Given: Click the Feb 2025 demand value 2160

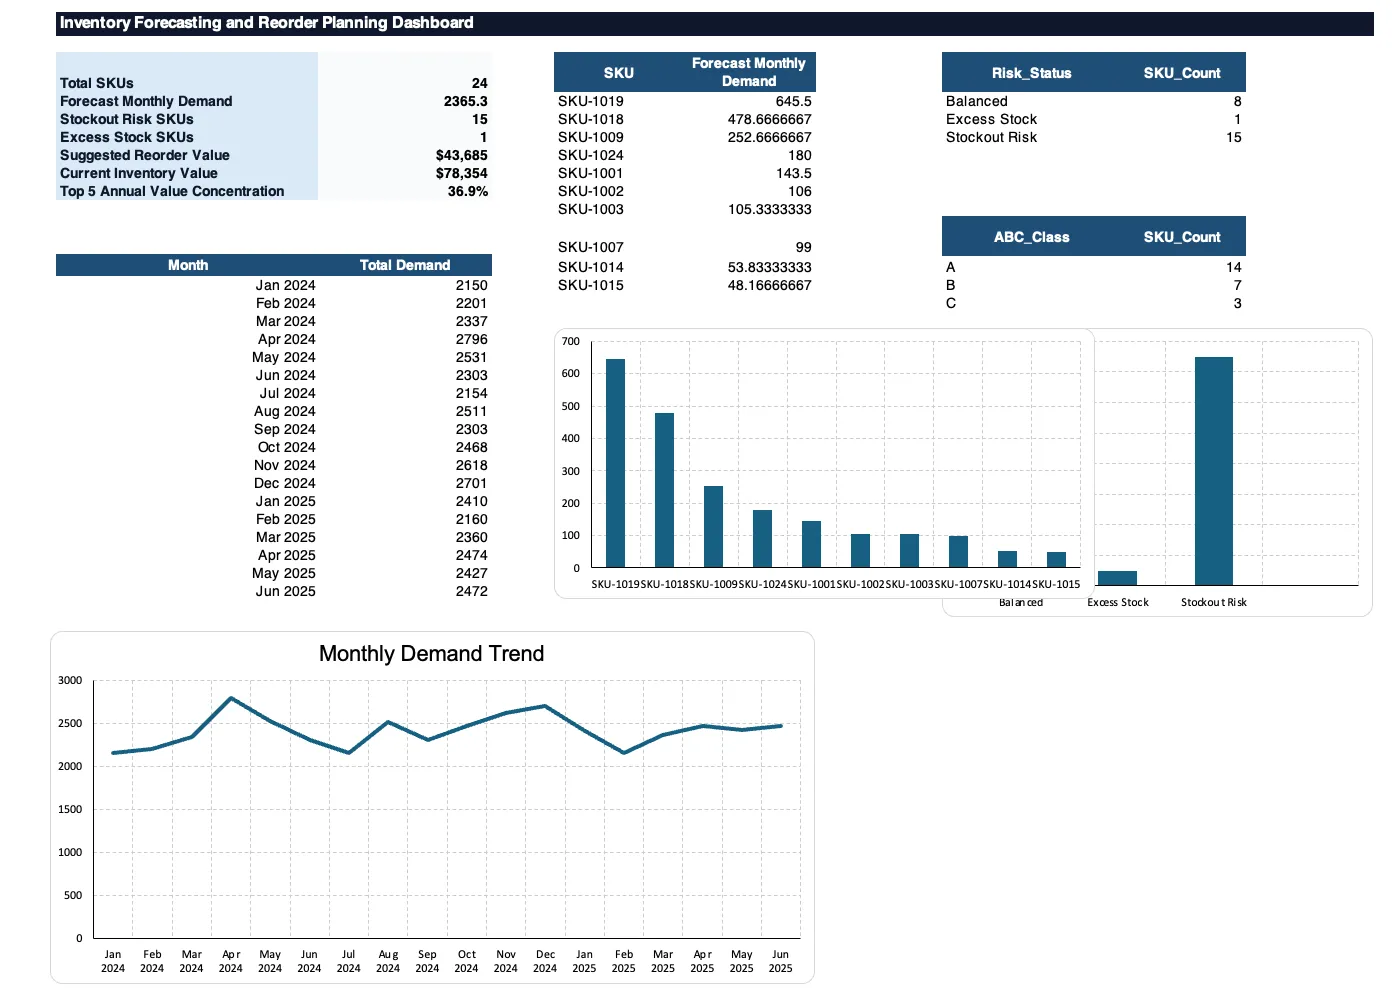Looking at the screenshot, I should pyautogui.click(x=471, y=519).
